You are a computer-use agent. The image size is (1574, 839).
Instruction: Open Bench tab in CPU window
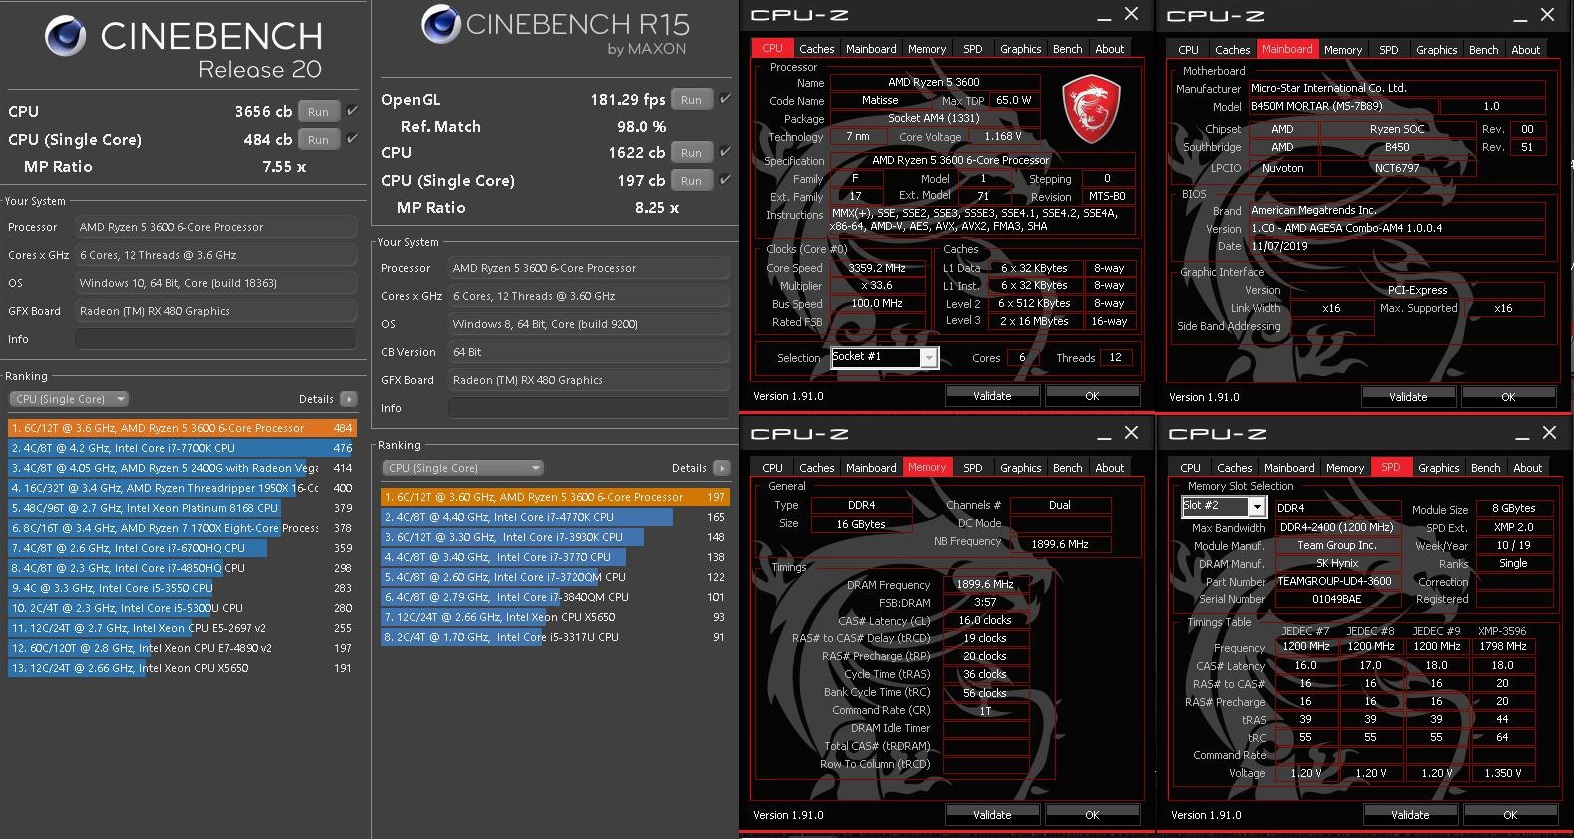[1067, 49]
